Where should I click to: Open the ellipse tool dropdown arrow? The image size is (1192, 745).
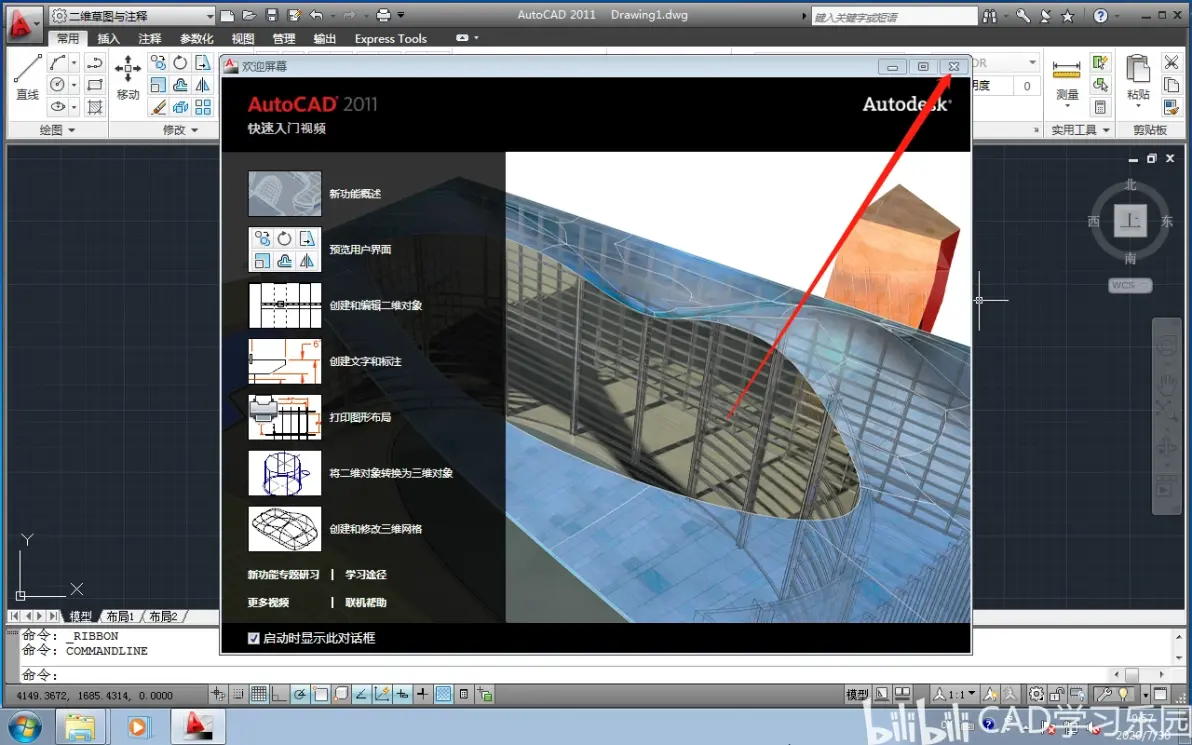(74, 107)
